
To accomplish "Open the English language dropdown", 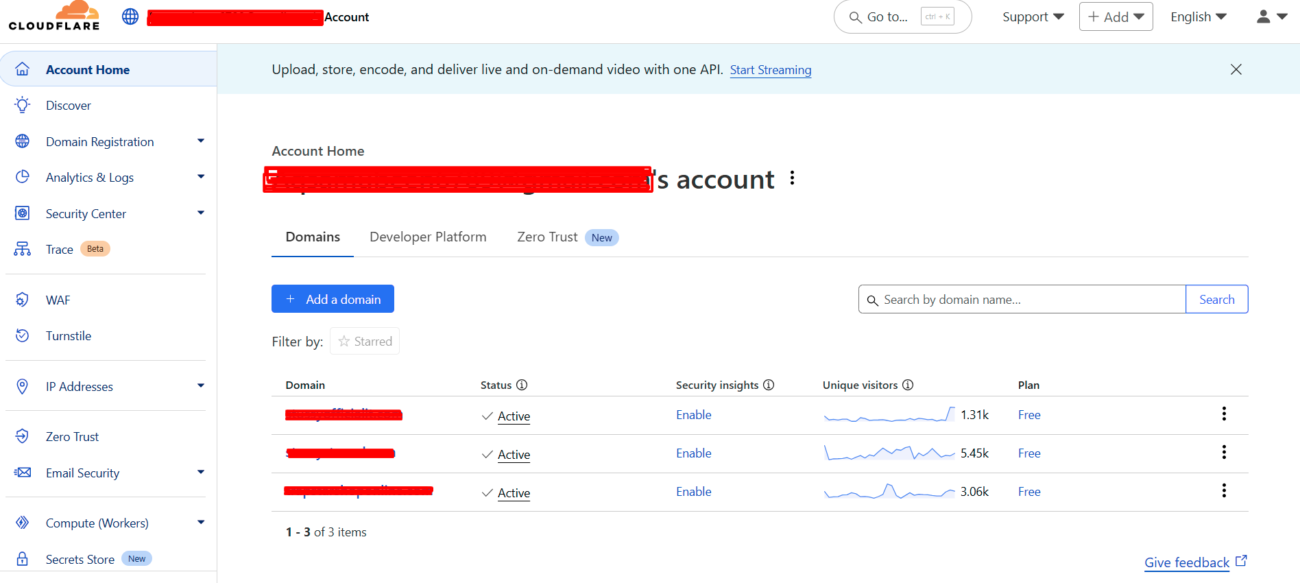I will click(1198, 17).
